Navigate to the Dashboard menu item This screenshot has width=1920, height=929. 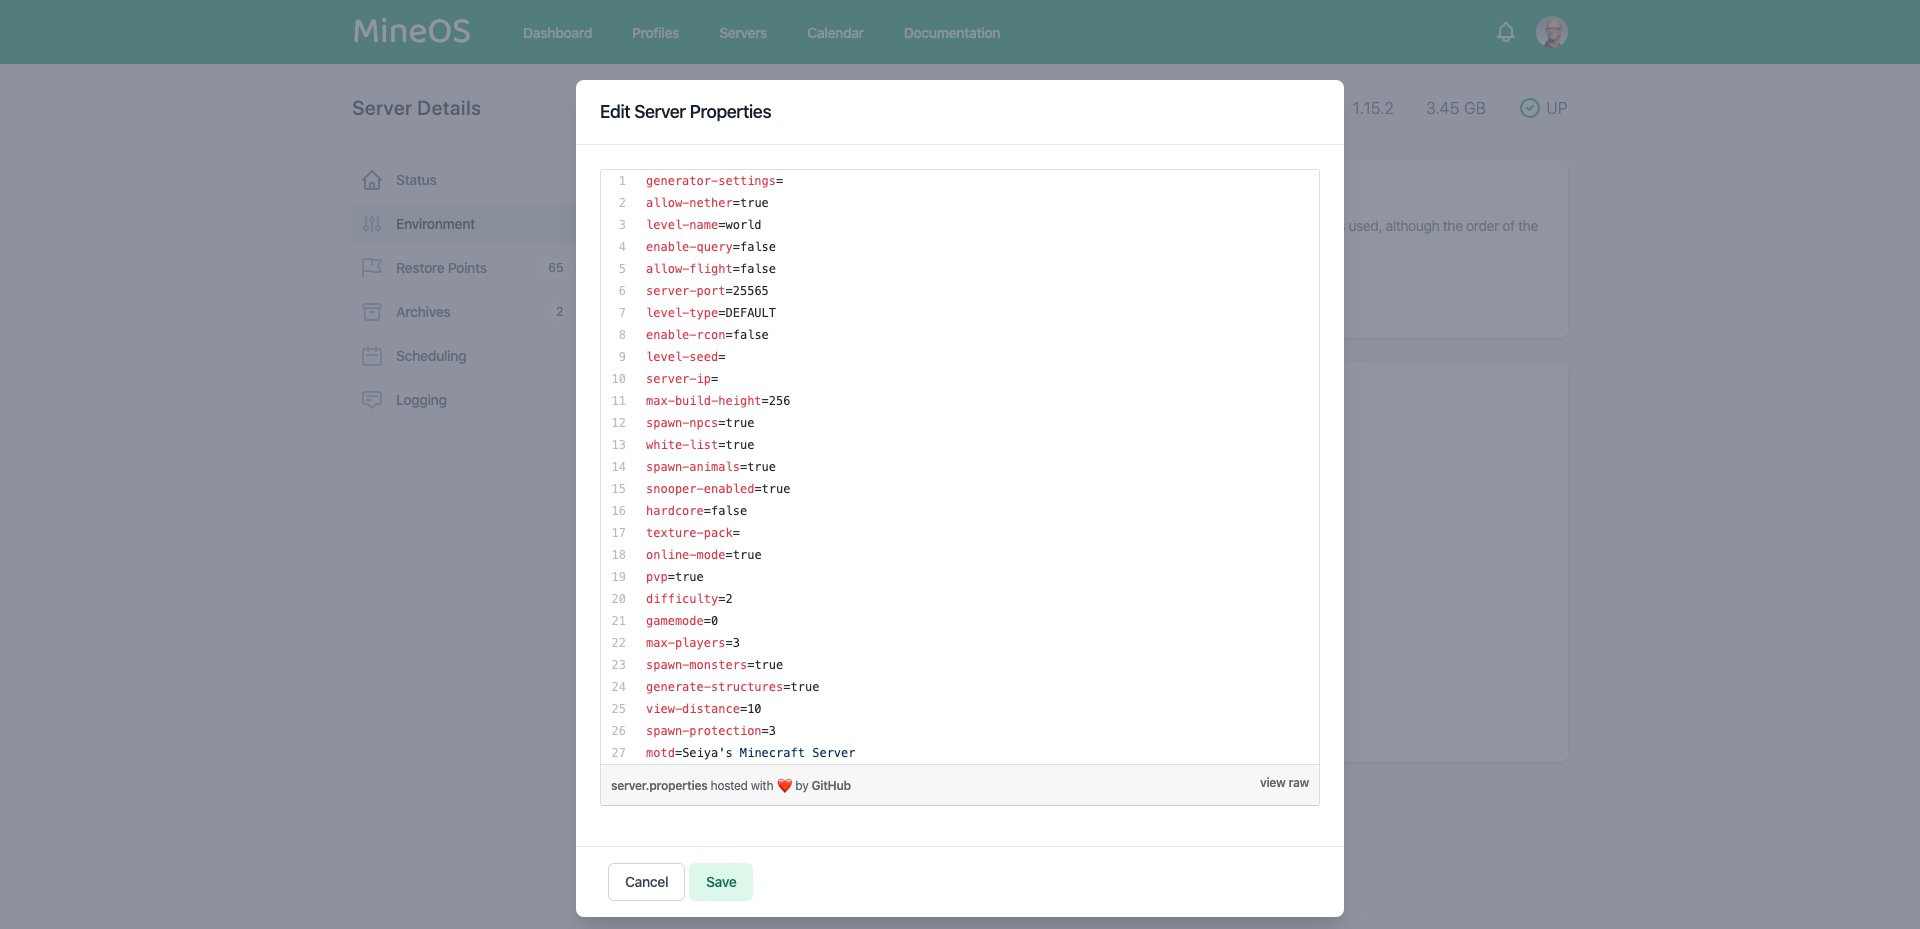pyautogui.click(x=557, y=32)
